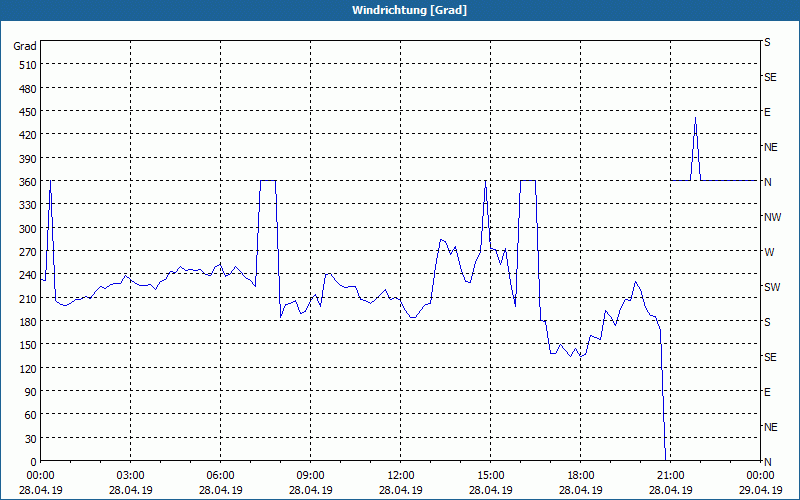
Task: Click the 300 y-axis tick label
Action: 29,229
